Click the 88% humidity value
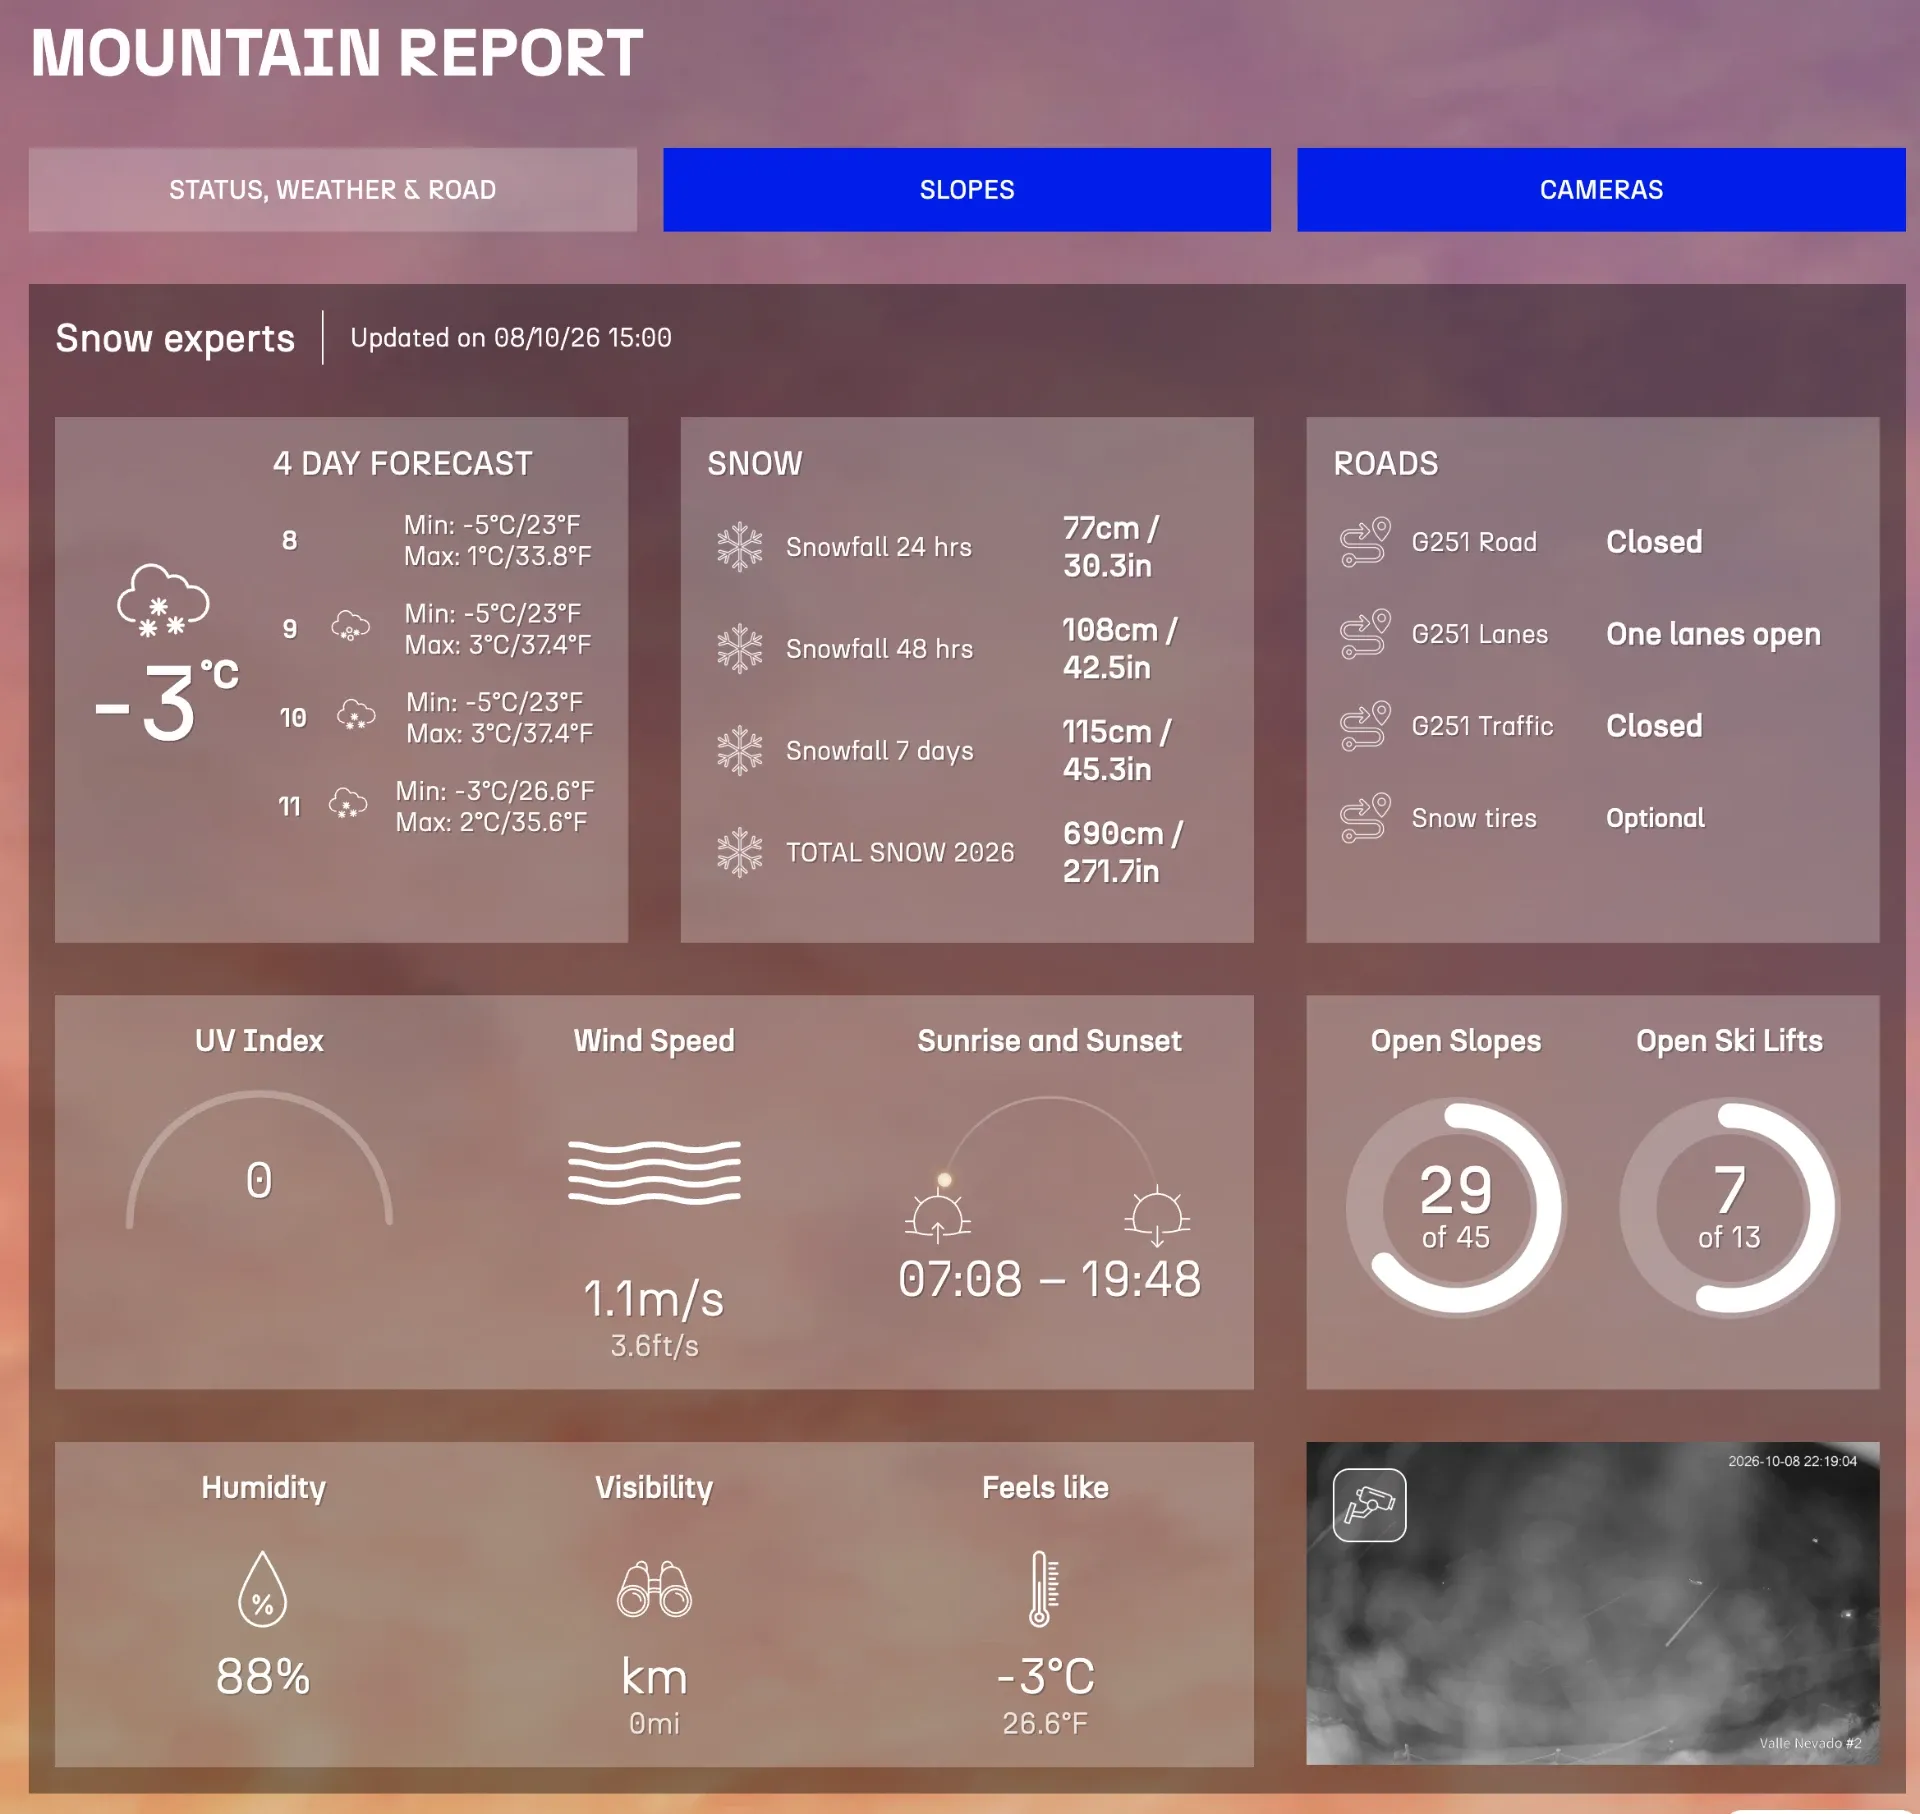The height and width of the screenshot is (1814, 1920). [263, 1677]
